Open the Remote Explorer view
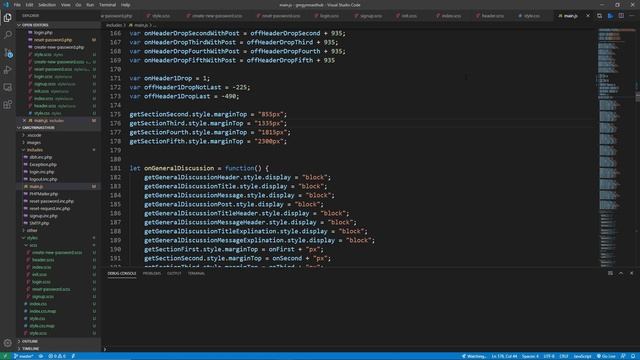This screenshot has width=640, height=360. (x=7, y=87)
